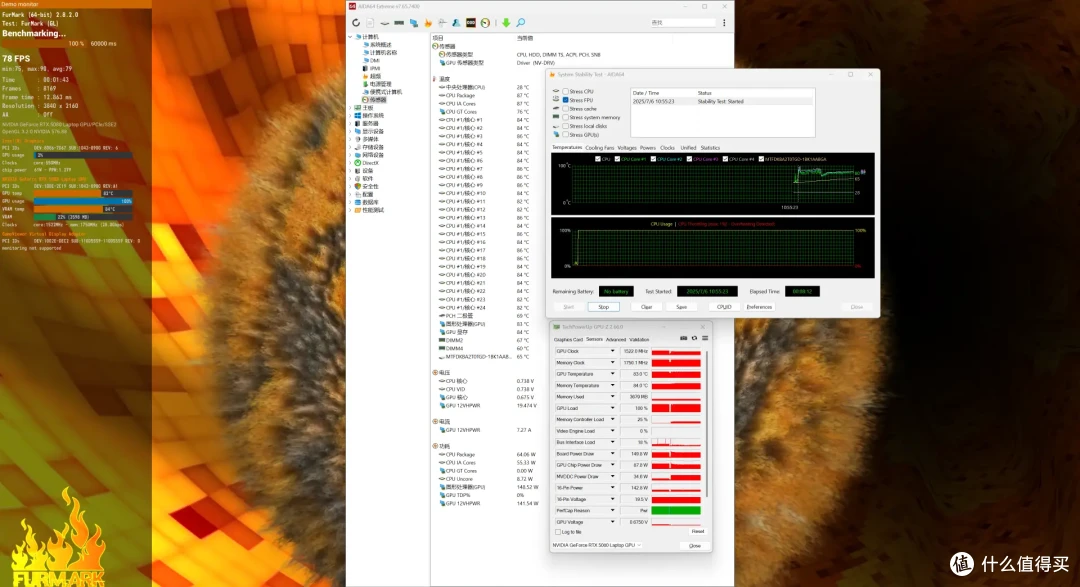The height and width of the screenshot is (587, 1080).
Task: Open GPU selector dropdown RTX 5080 Laptop
Action: [x=596, y=545]
